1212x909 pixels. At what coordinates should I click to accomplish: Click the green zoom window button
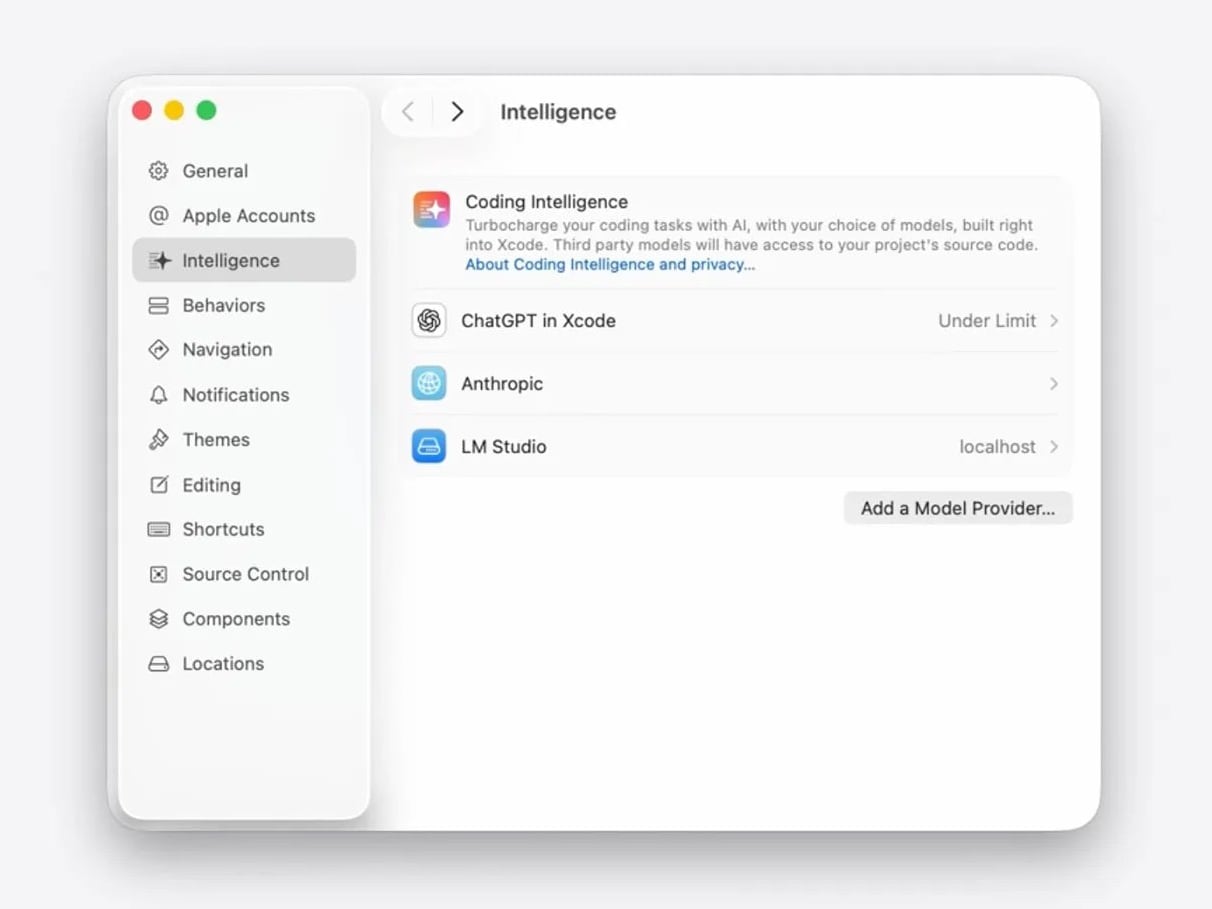(x=206, y=111)
